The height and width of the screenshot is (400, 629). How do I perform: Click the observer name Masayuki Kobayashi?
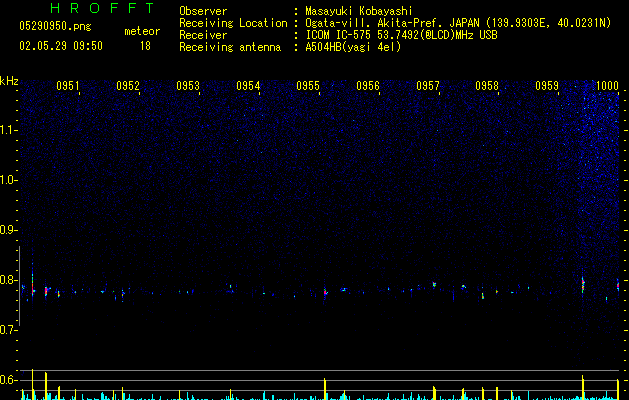[359, 11]
